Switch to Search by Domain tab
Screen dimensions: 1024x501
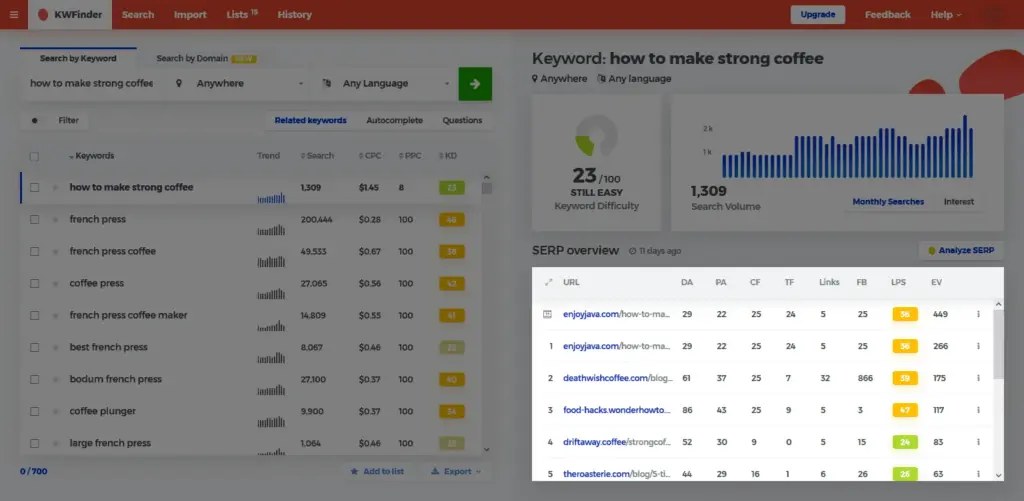pos(206,58)
